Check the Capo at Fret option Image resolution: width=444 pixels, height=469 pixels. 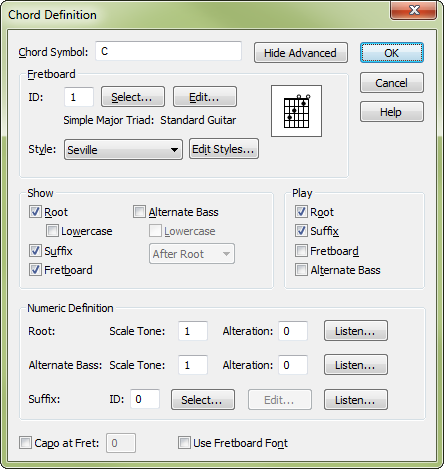[25, 443]
